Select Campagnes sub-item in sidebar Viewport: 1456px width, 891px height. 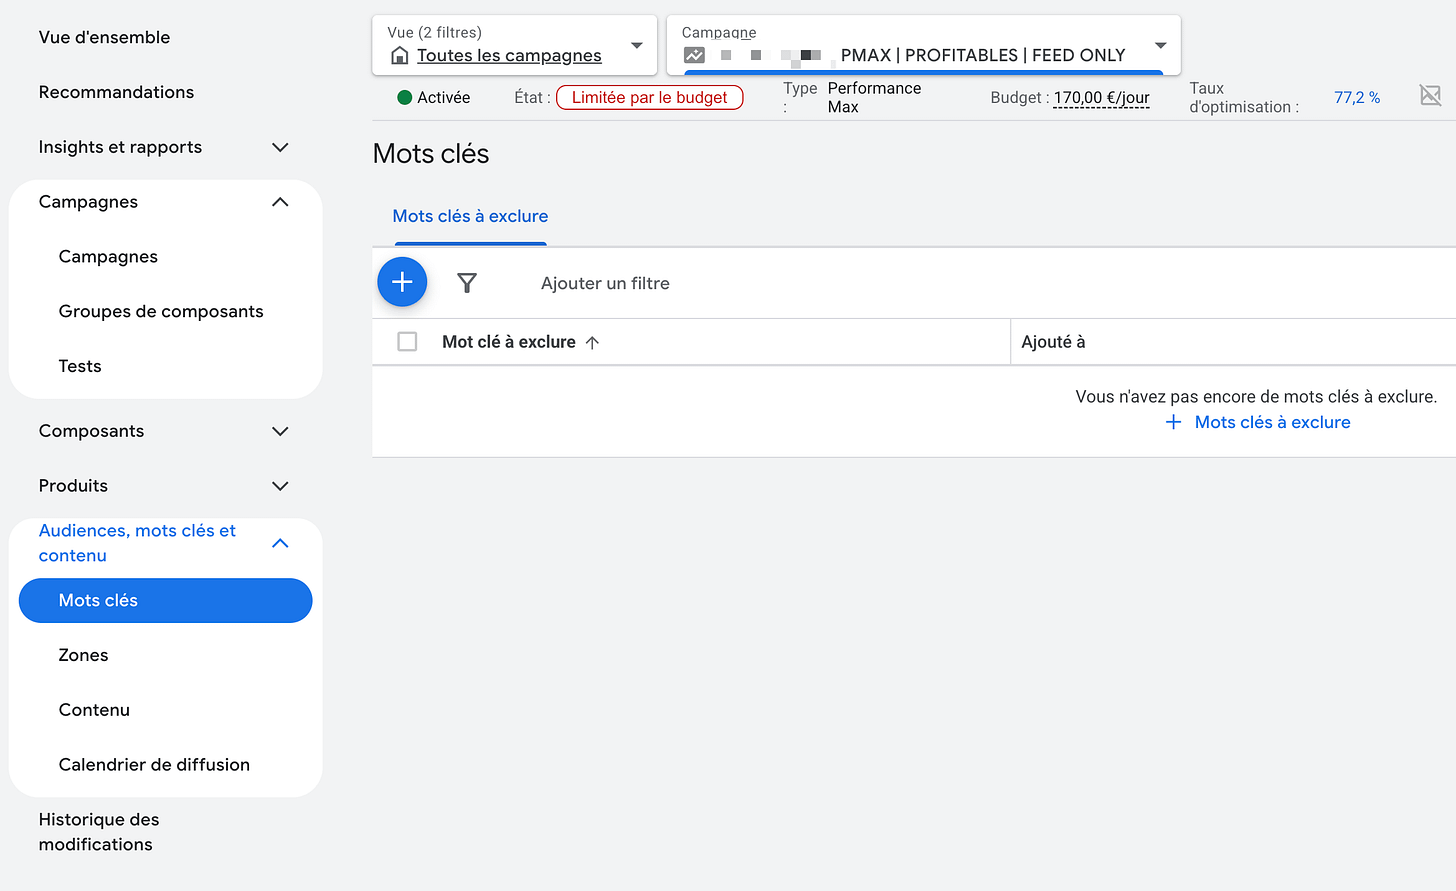108,257
